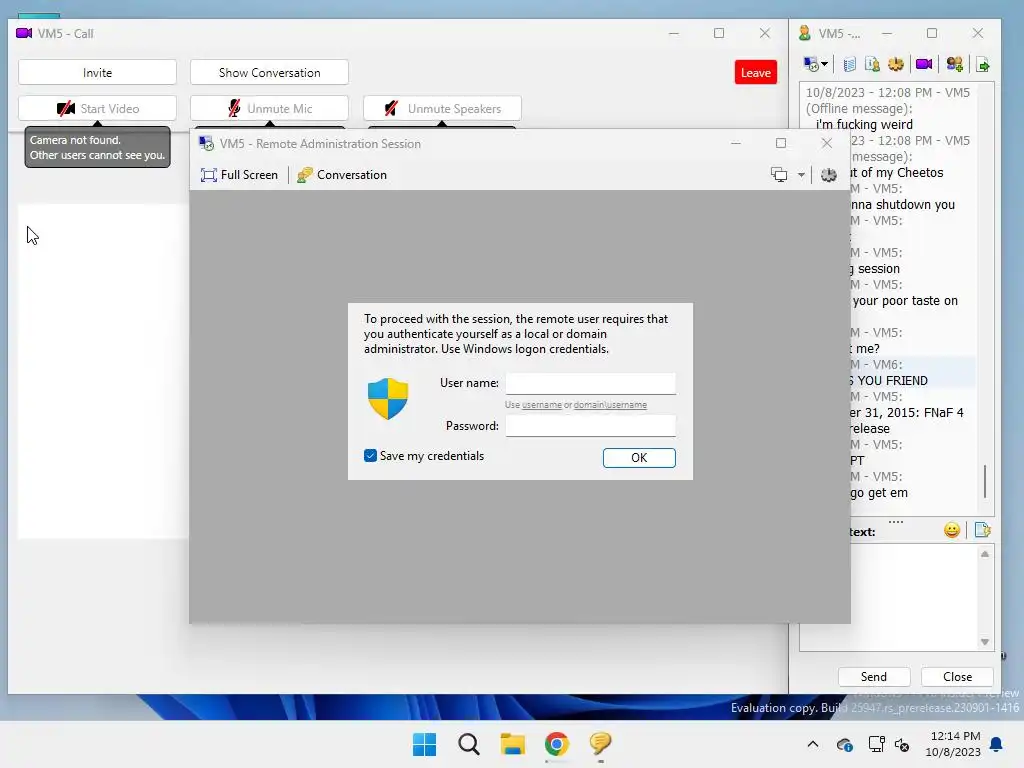Click the add users to conversation icon
The image size is (1024, 768).
(x=954, y=64)
